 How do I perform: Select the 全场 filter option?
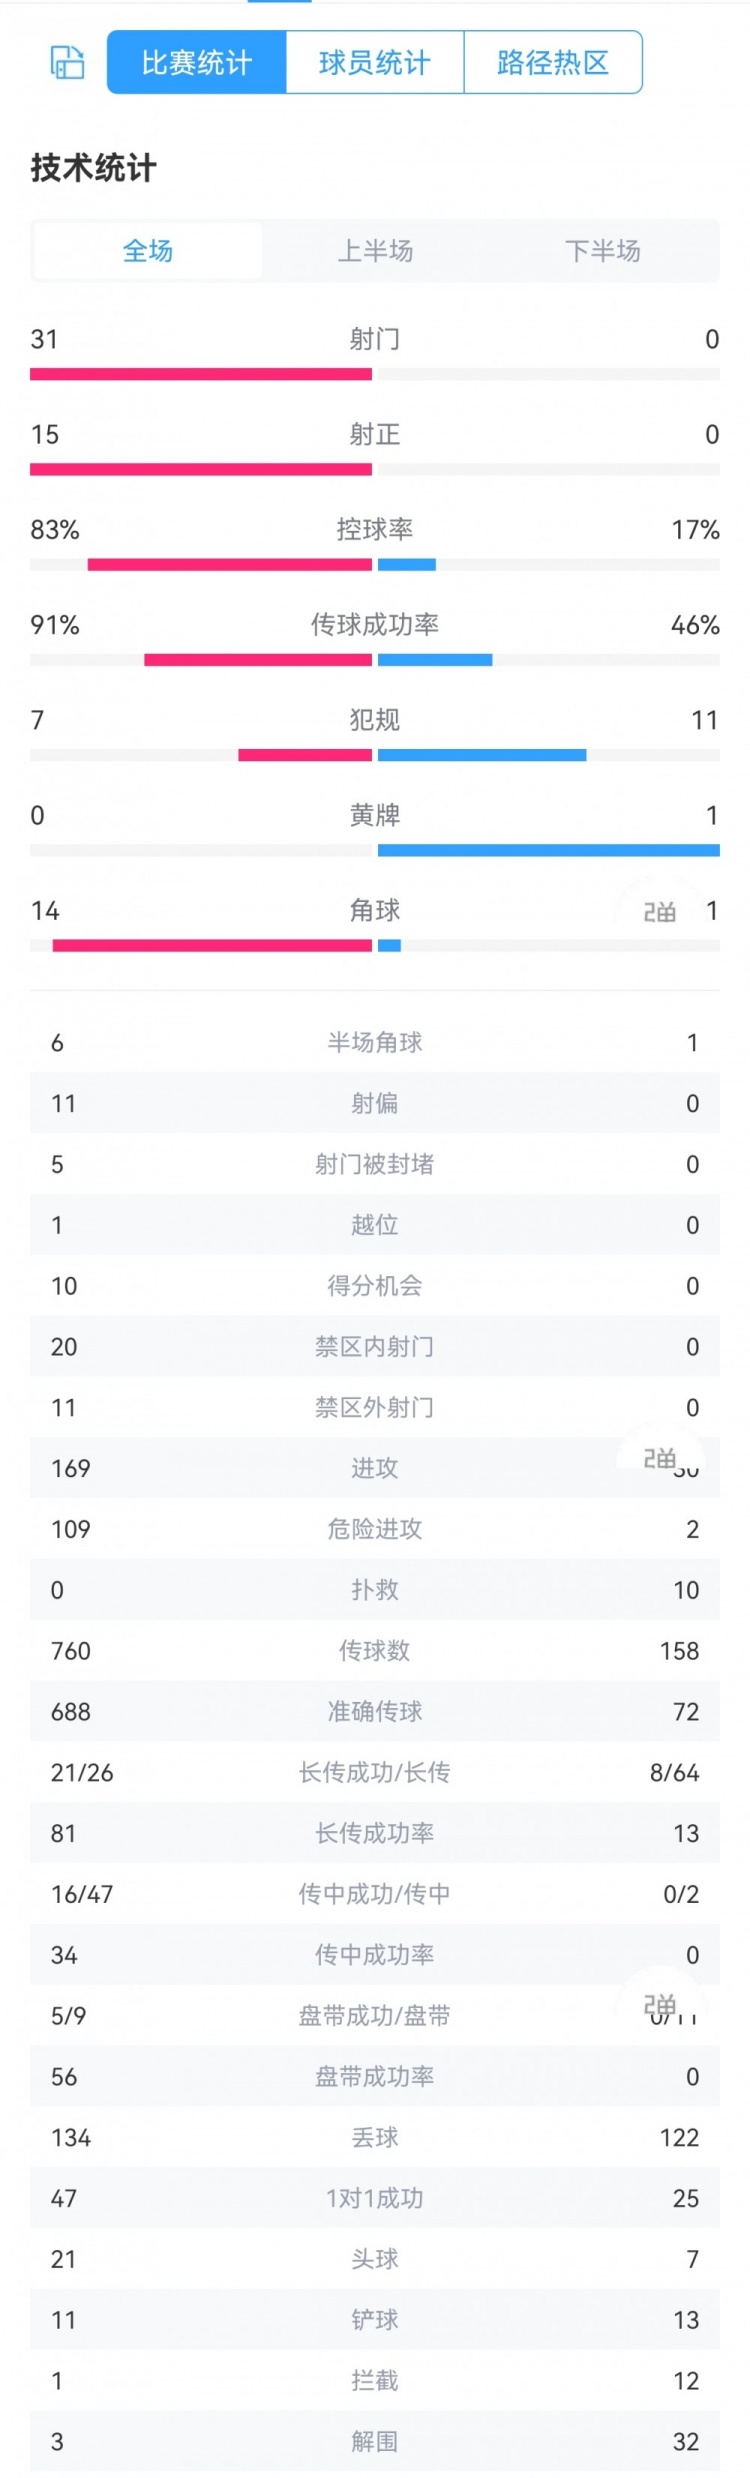tap(147, 252)
